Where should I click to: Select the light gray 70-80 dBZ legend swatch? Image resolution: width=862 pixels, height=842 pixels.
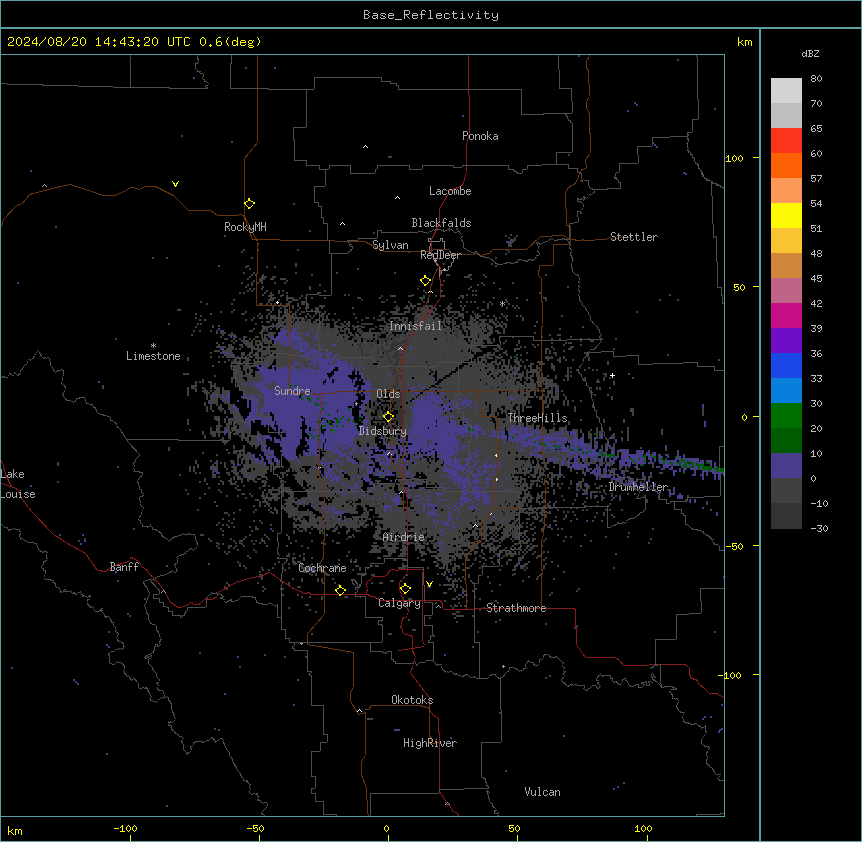(x=786, y=91)
